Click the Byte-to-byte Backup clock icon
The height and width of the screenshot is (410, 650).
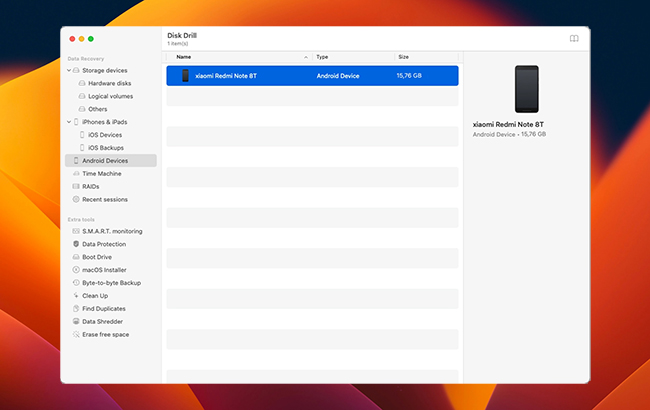point(76,283)
